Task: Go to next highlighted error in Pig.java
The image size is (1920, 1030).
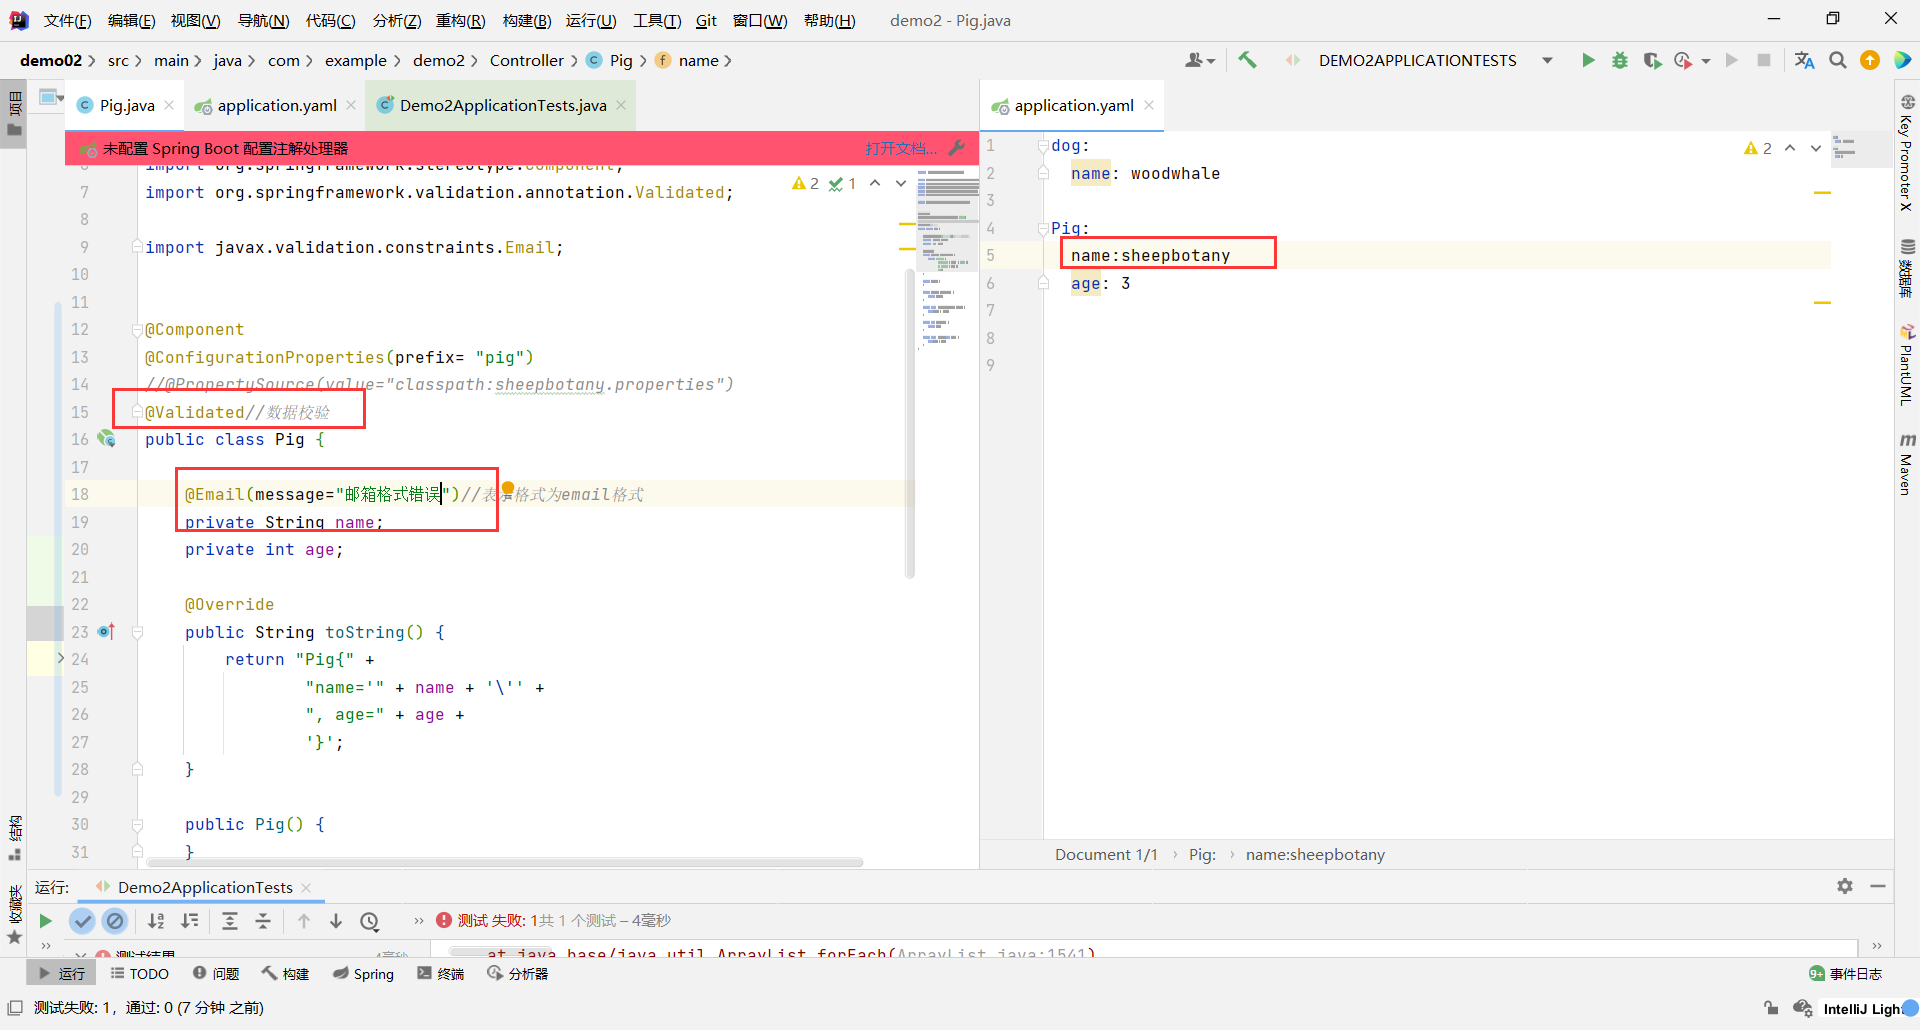Action: [901, 183]
